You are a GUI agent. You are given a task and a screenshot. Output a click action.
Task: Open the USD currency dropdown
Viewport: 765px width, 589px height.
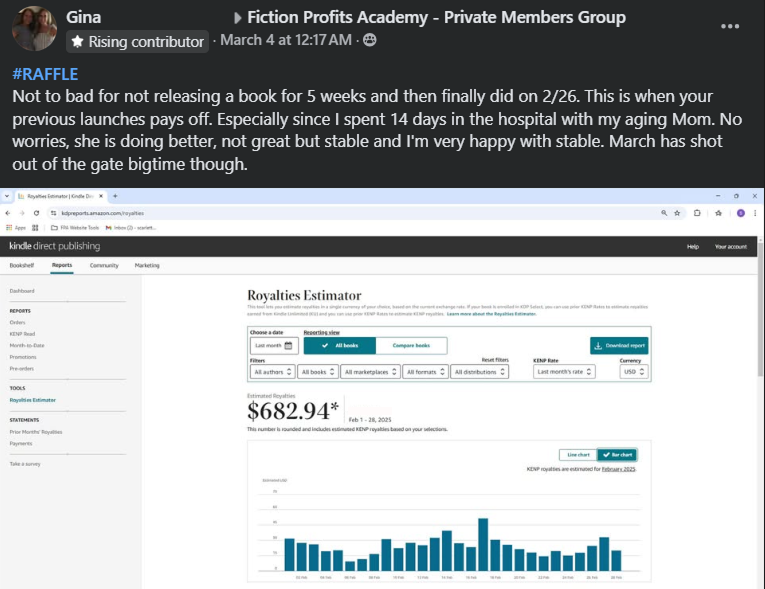tap(633, 371)
